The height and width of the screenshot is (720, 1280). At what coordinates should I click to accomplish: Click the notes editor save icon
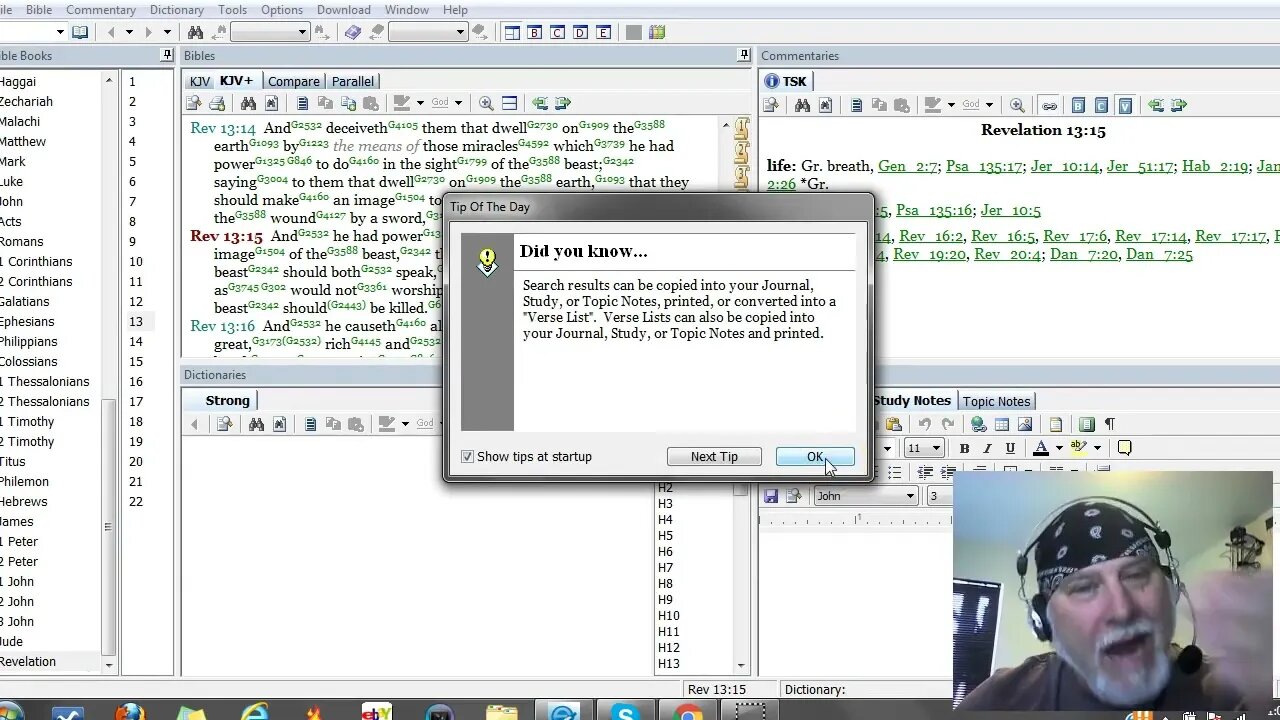click(771, 496)
